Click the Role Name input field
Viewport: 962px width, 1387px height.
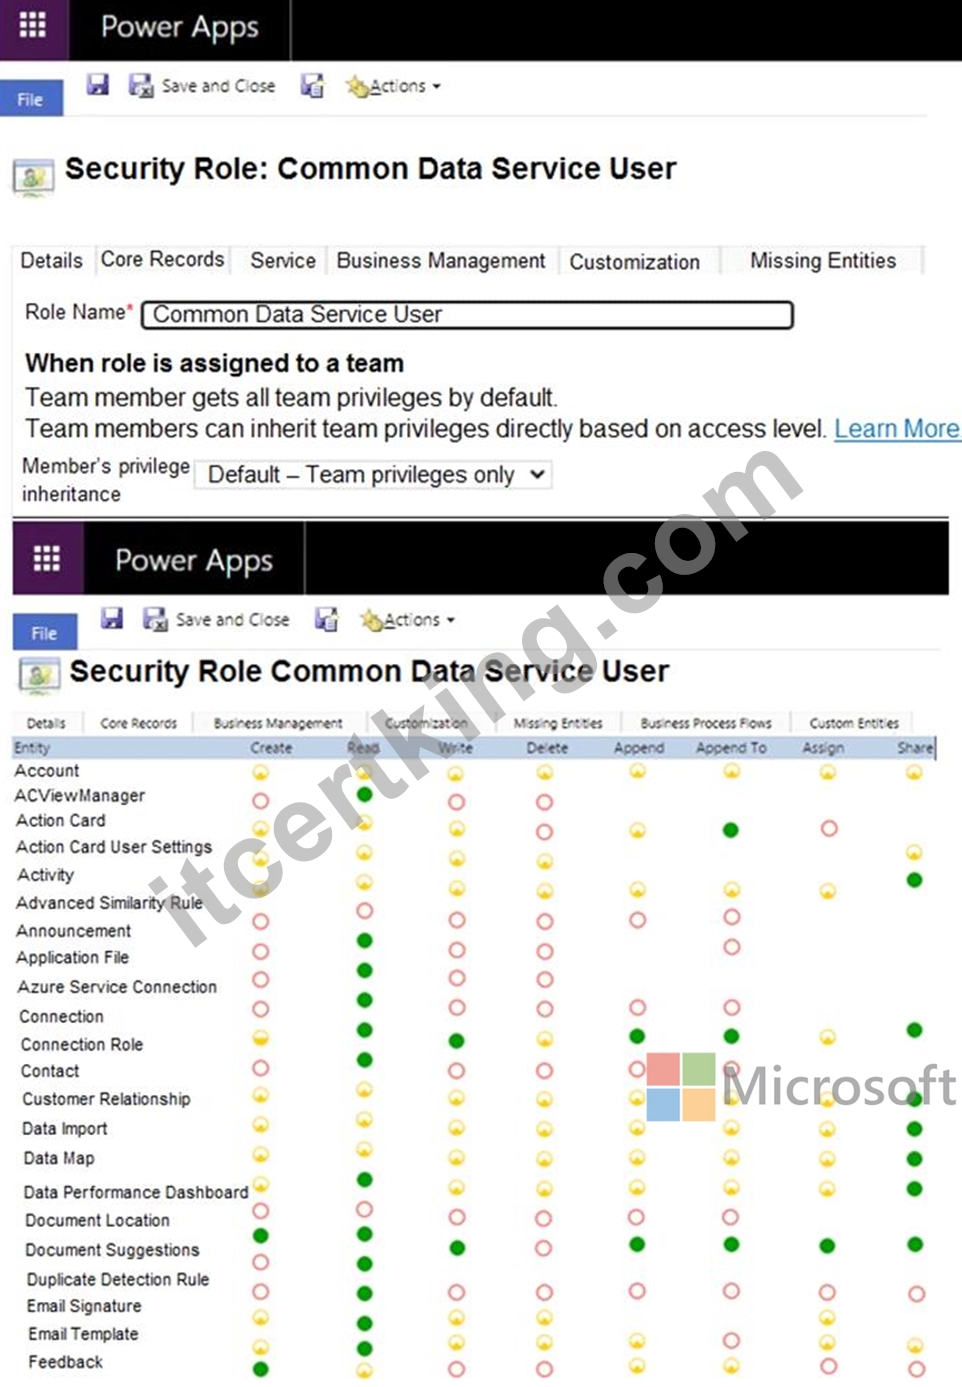click(x=467, y=315)
